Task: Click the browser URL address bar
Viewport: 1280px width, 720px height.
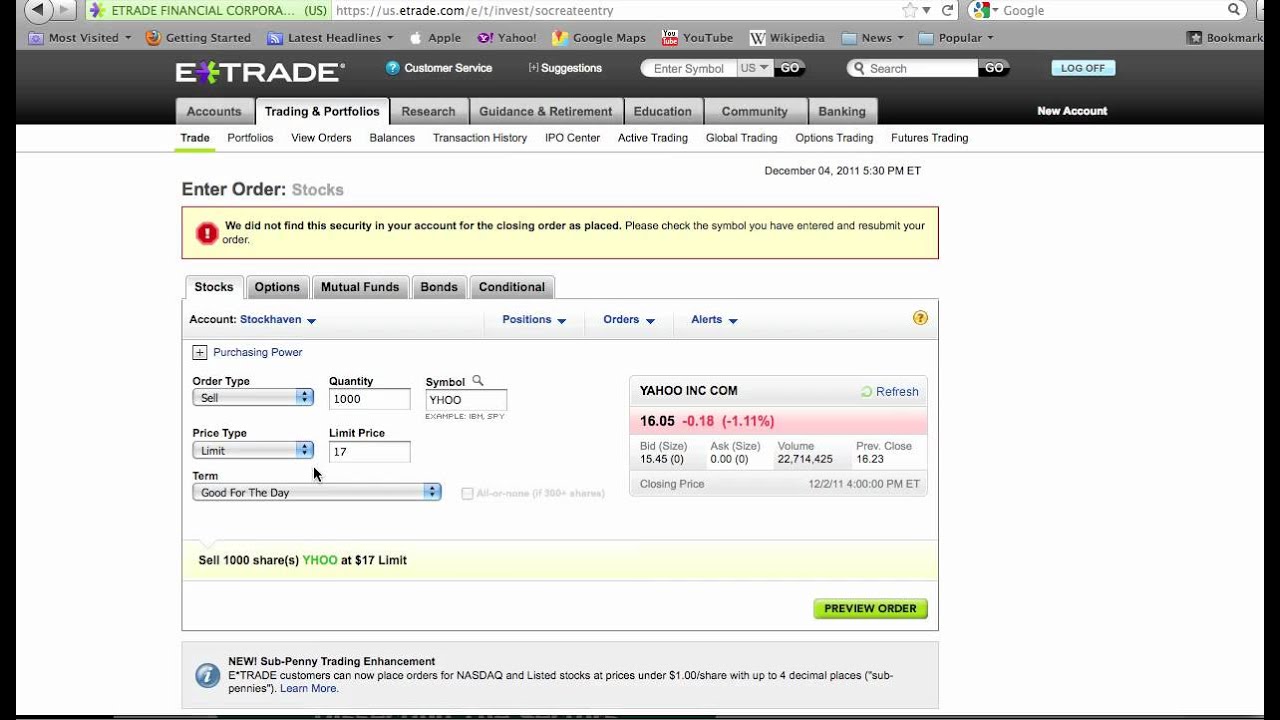Action: tap(615, 10)
